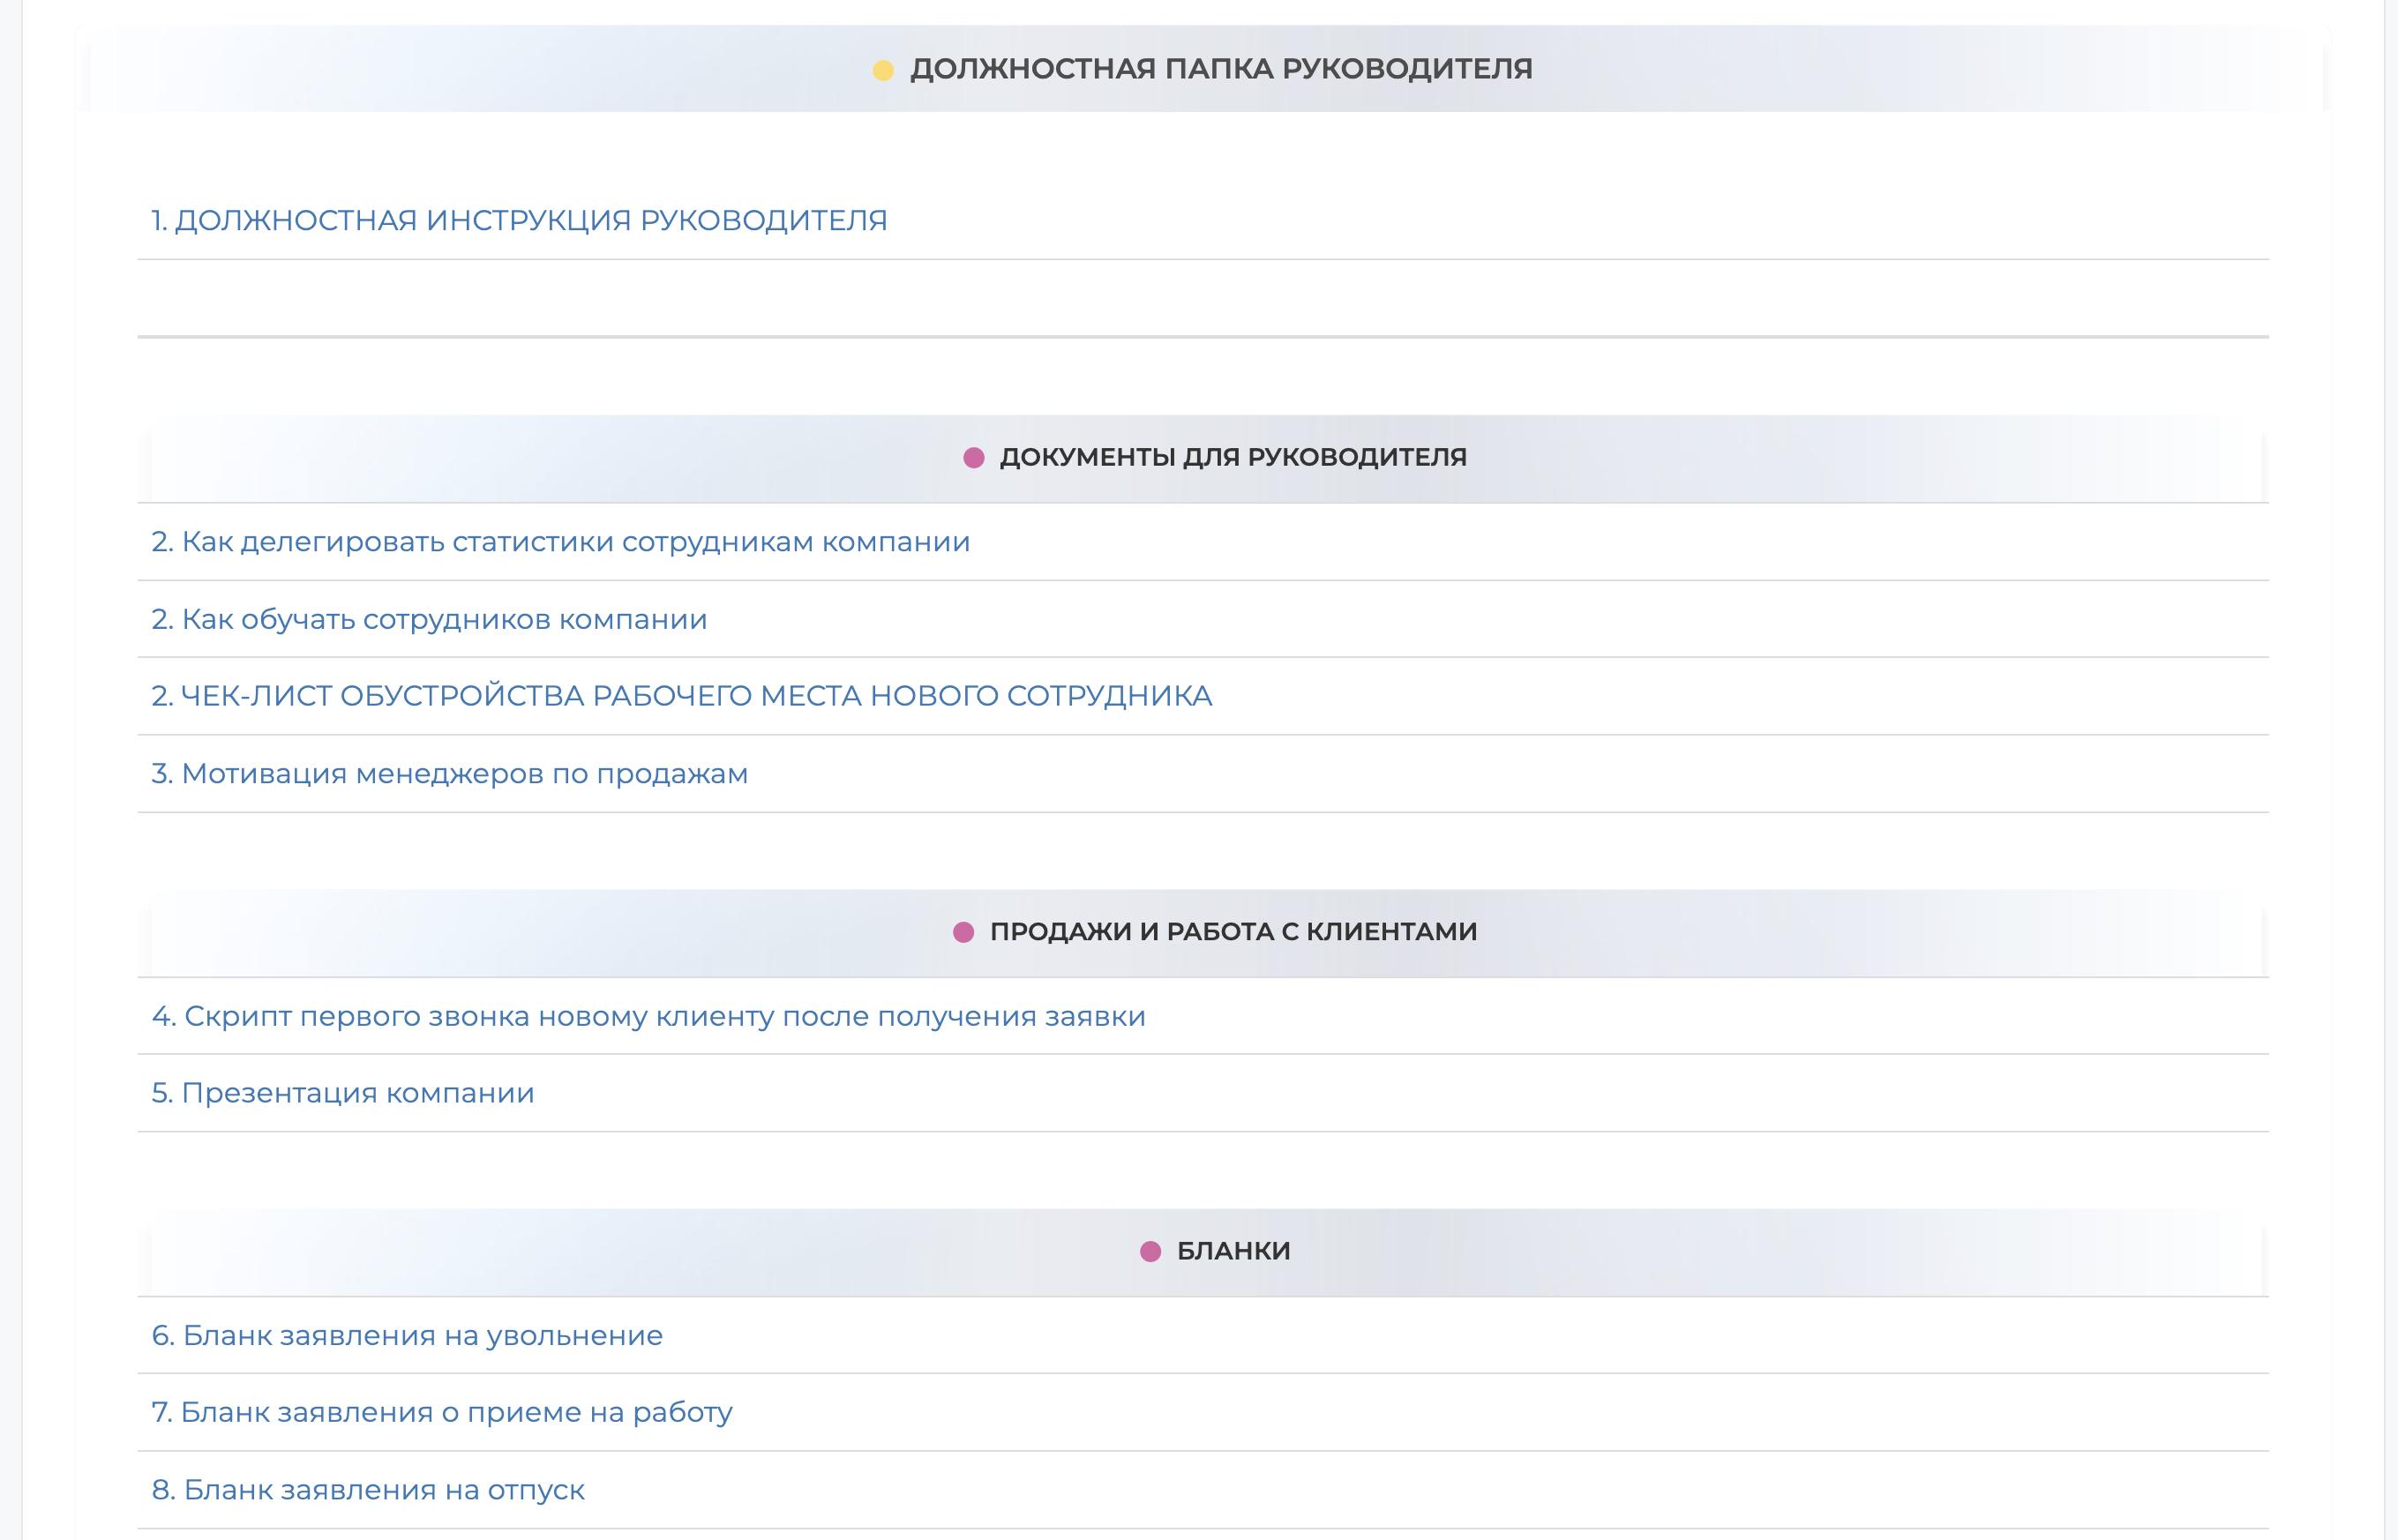Open Как обучать сотрудников компании document

tap(429, 620)
